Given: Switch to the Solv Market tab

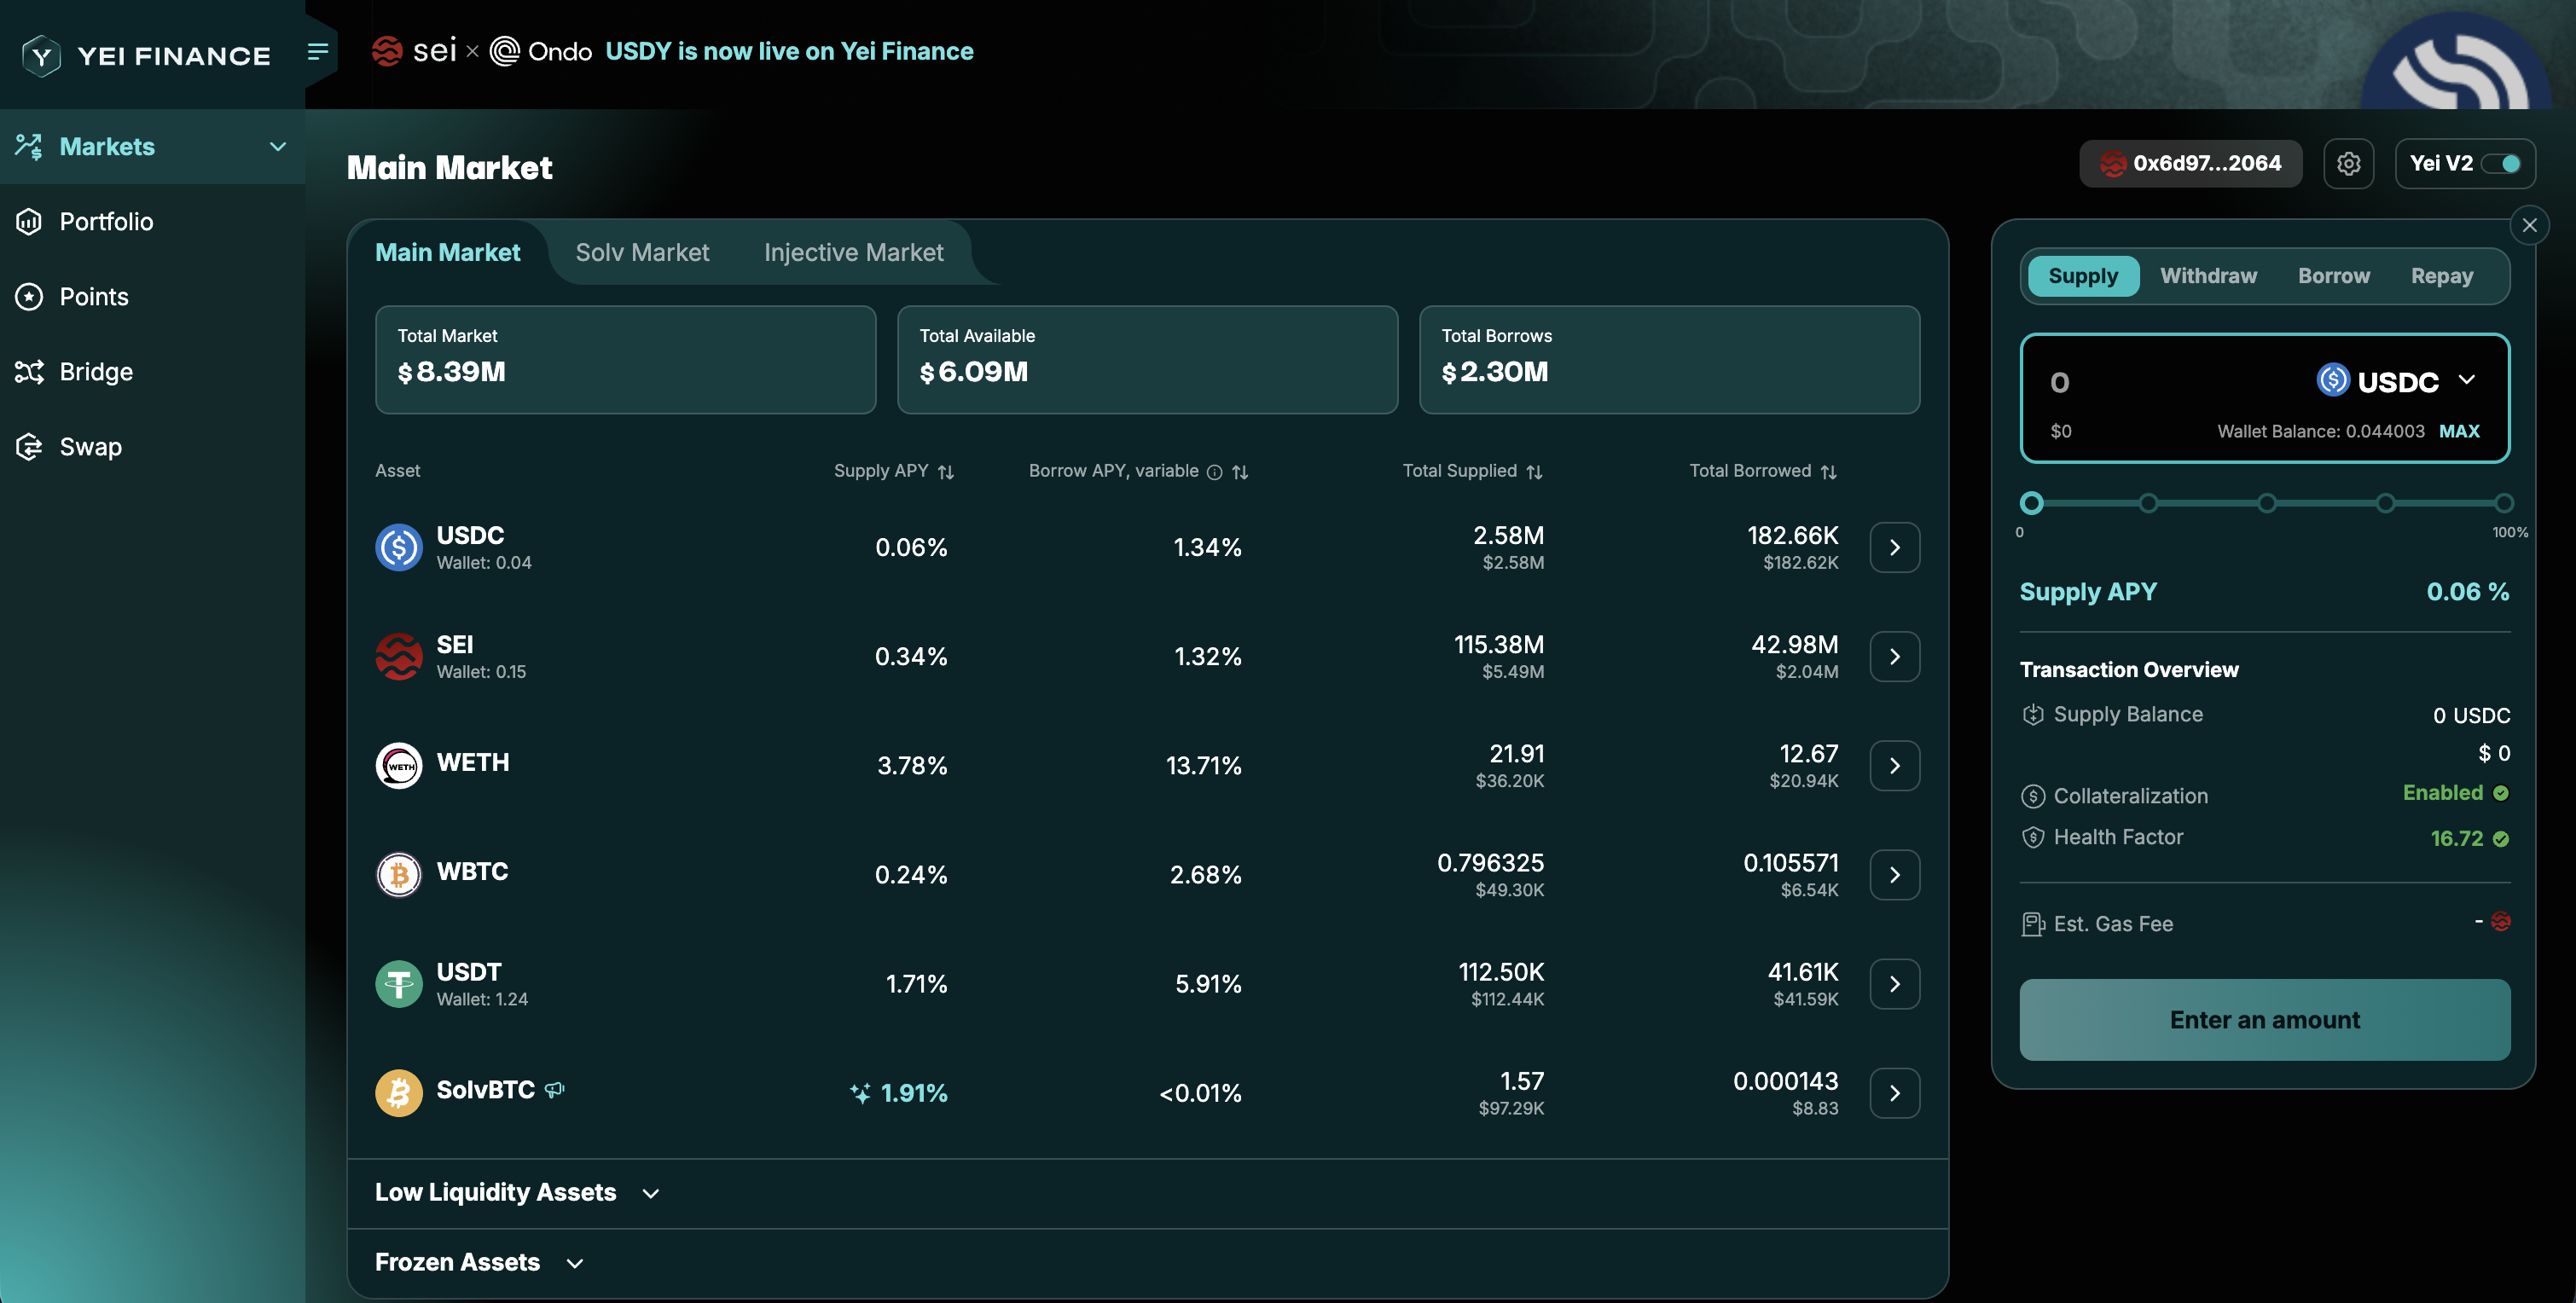Looking at the screenshot, I should point(642,253).
